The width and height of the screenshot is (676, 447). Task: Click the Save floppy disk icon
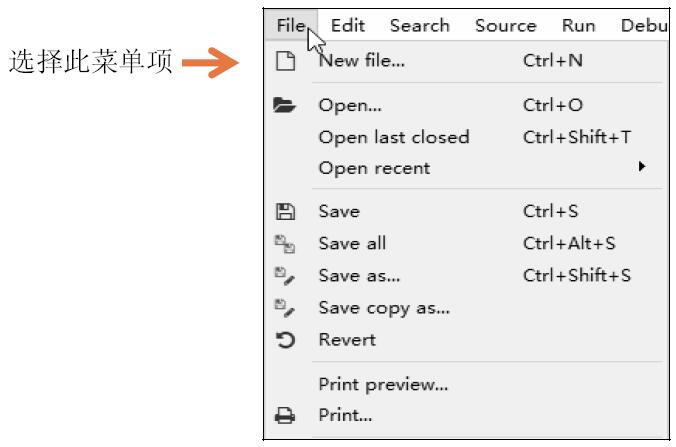pos(285,212)
